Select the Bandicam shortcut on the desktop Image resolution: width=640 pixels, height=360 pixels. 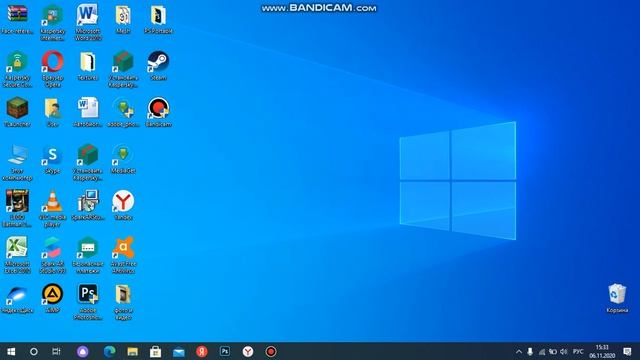[x=158, y=112]
